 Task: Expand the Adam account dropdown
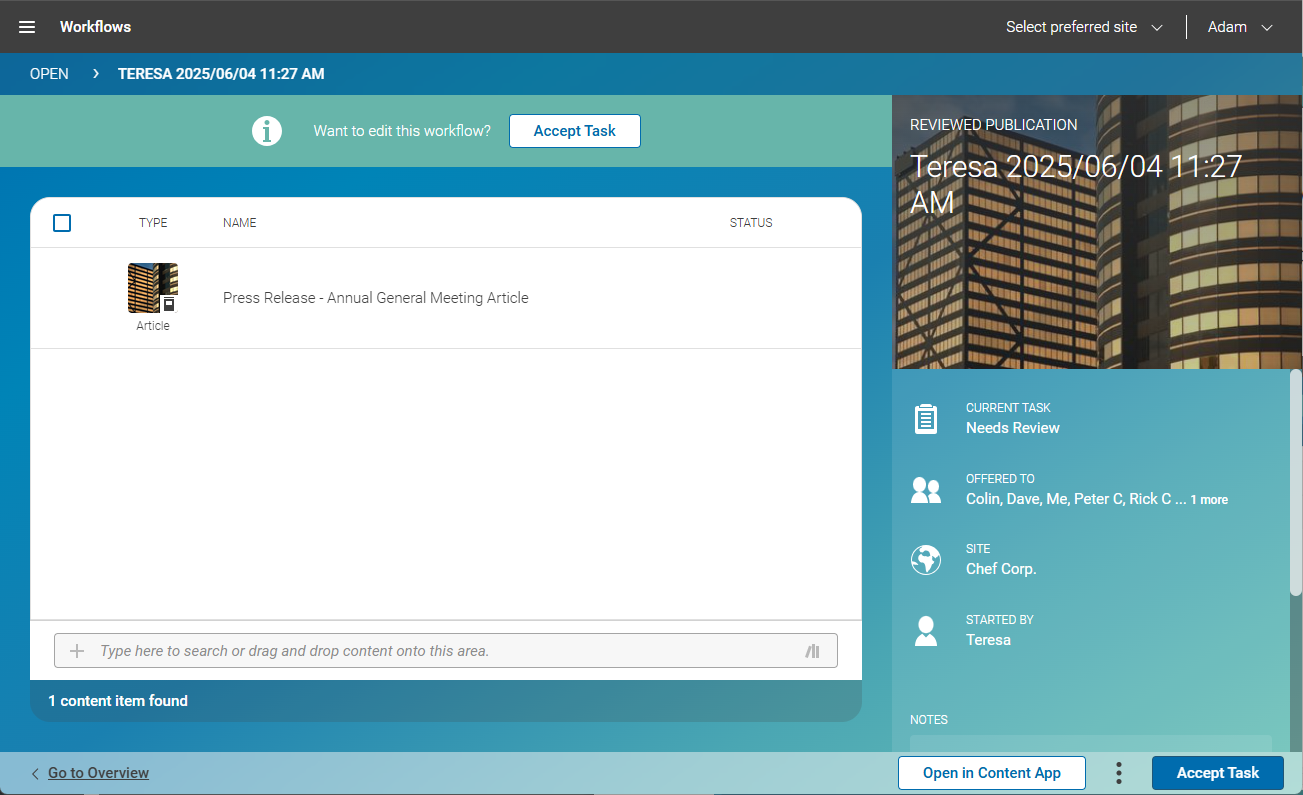tap(1239, 27)
